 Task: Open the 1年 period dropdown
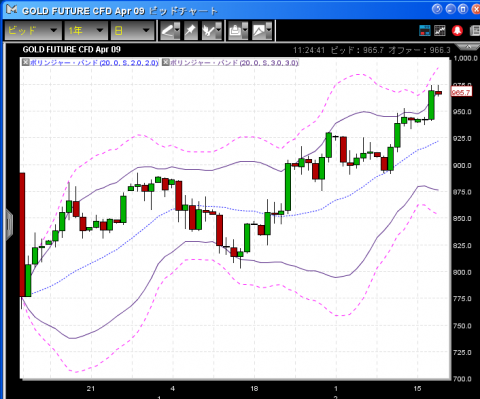click(86, 31)
